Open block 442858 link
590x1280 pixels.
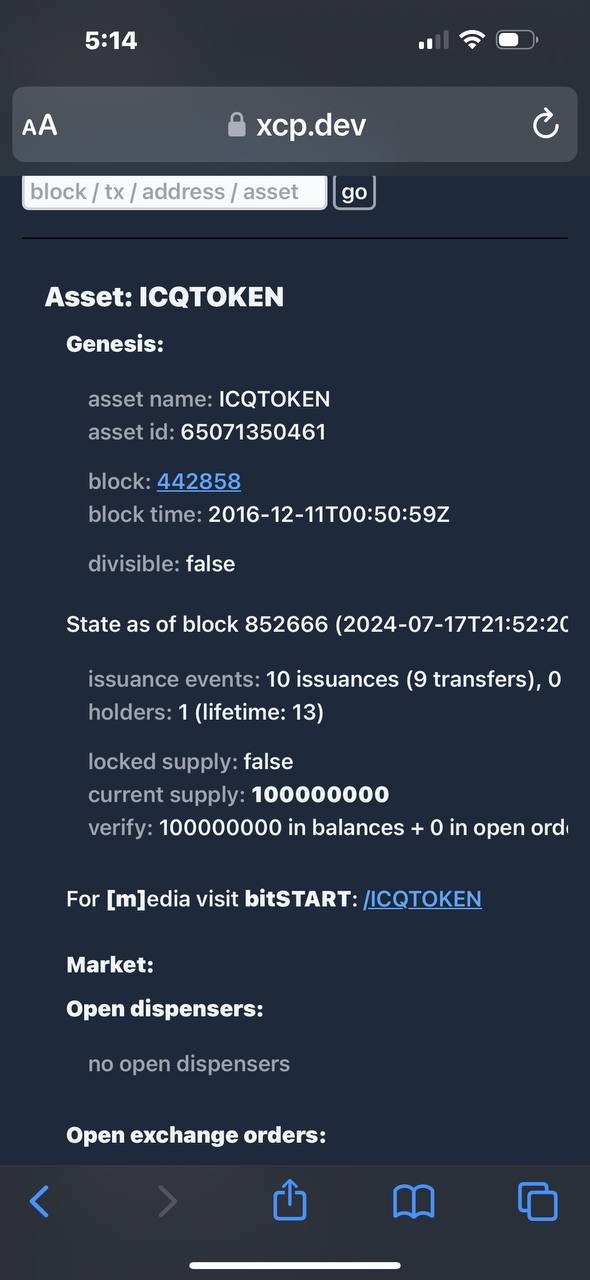tap(199, 481)
